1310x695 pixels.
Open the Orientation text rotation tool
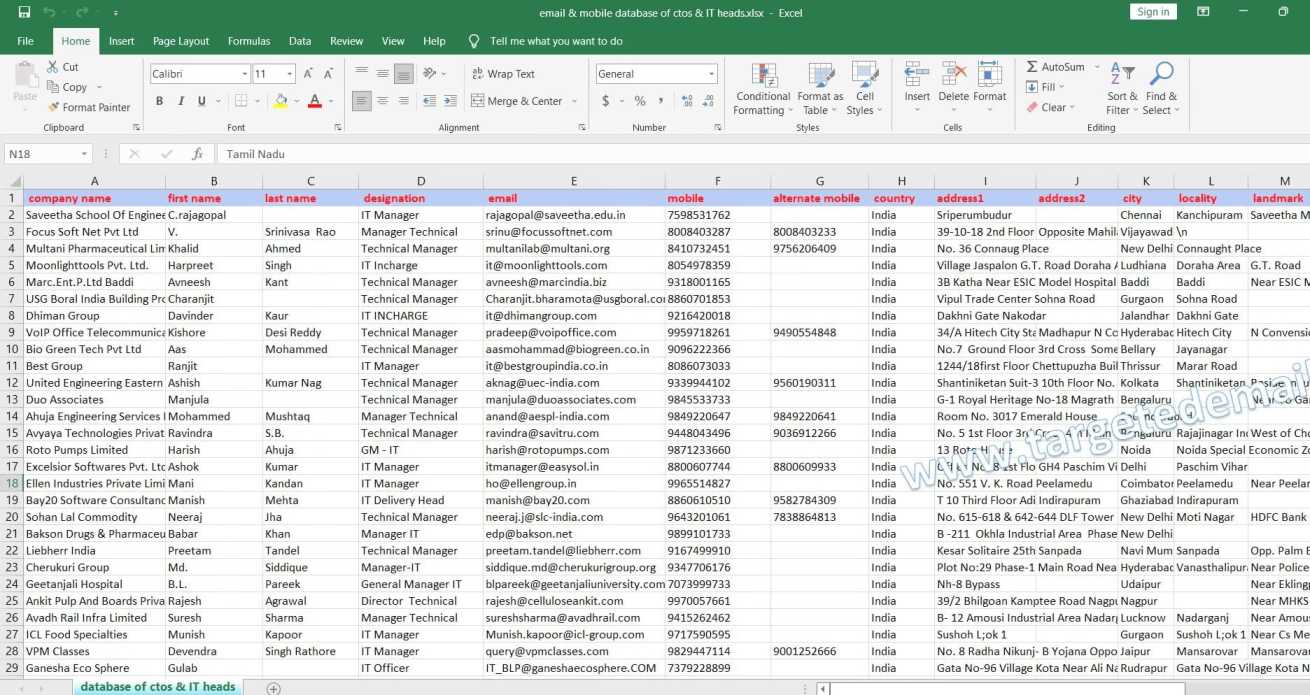coord(430,74)
